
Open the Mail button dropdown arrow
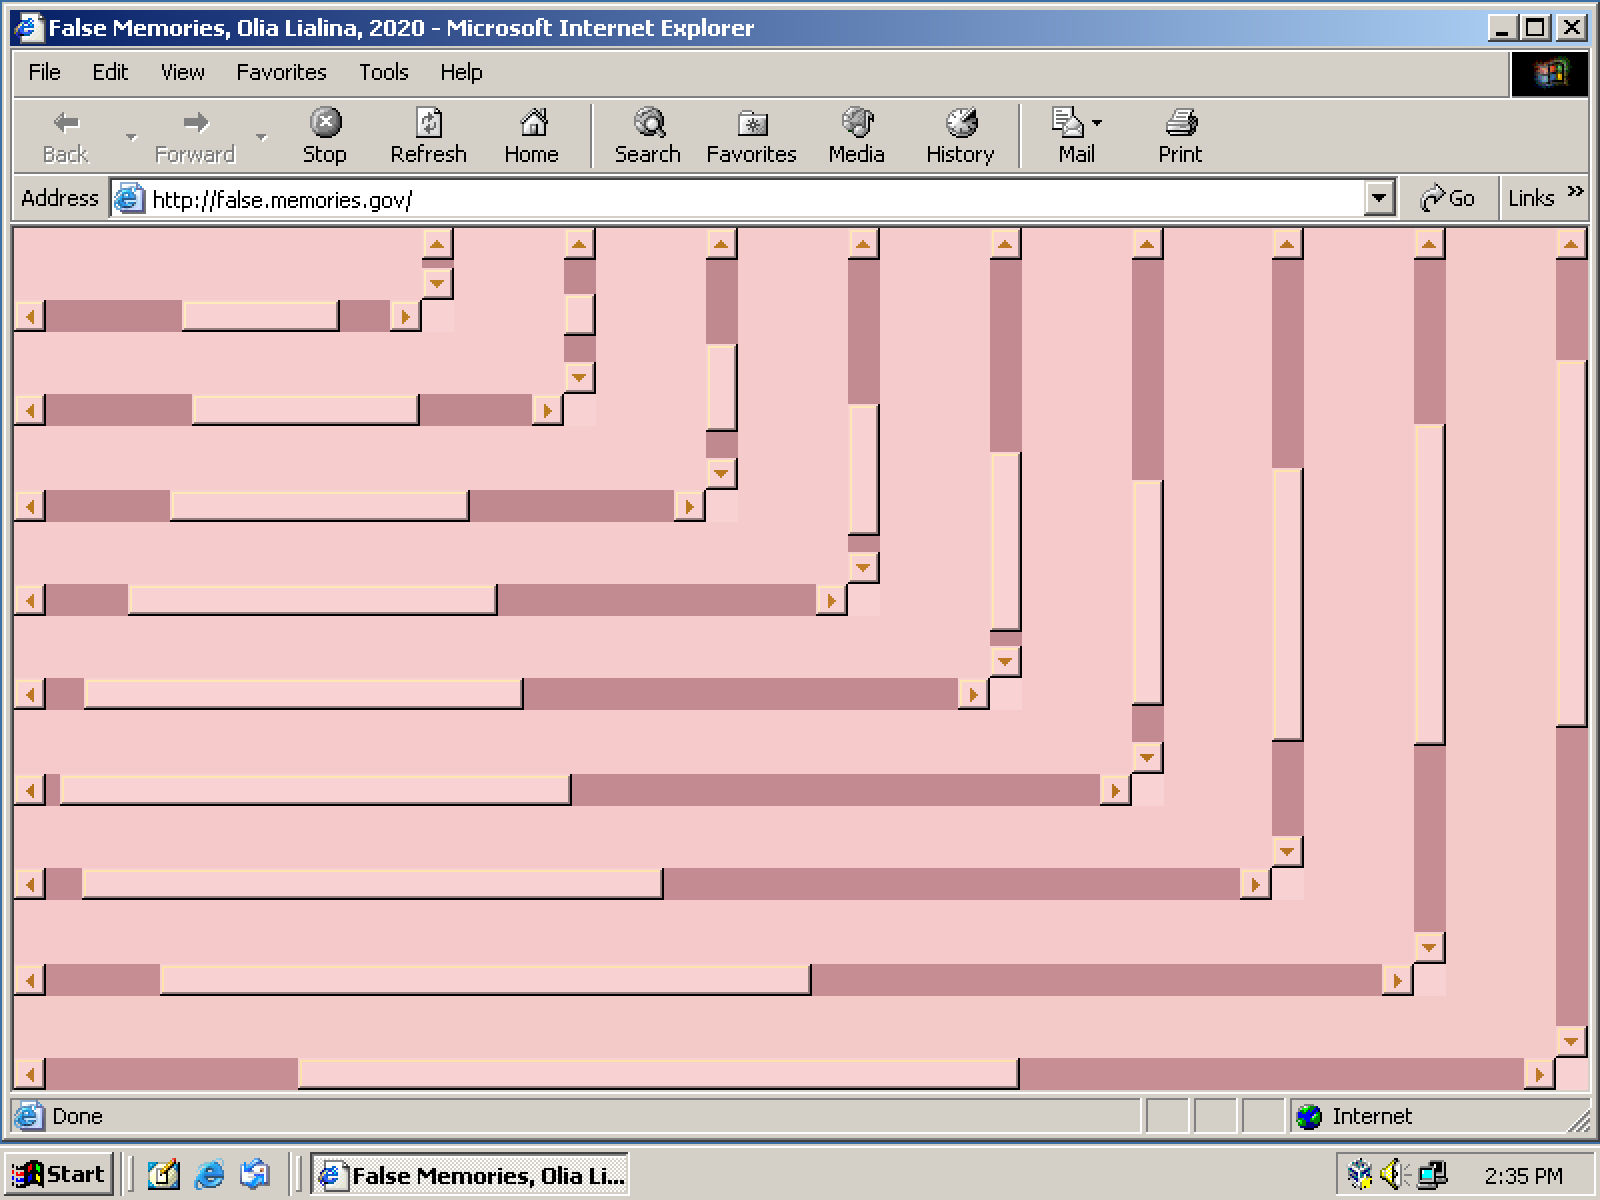pyautogui.click(x=1097, y=123)
